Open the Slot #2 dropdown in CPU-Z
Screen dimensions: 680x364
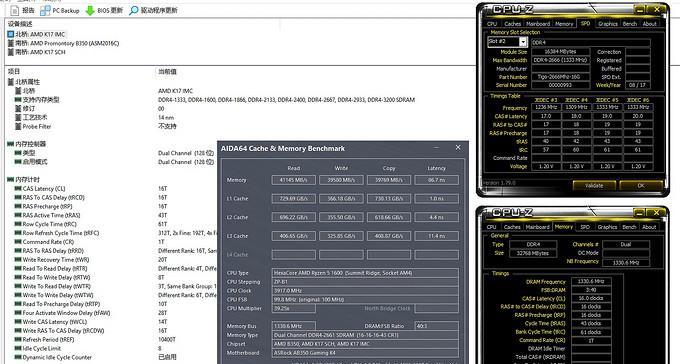523,42
